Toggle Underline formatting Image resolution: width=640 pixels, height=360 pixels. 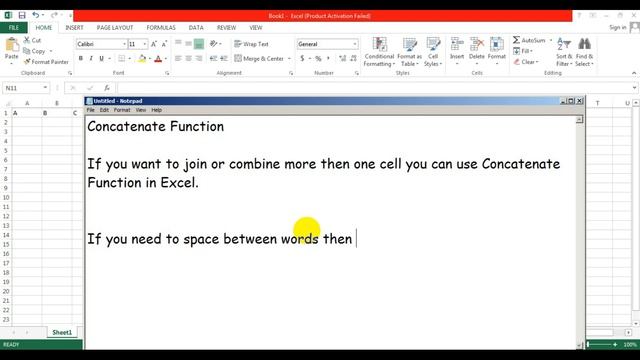pyautogui.click(x=101, y=58)
